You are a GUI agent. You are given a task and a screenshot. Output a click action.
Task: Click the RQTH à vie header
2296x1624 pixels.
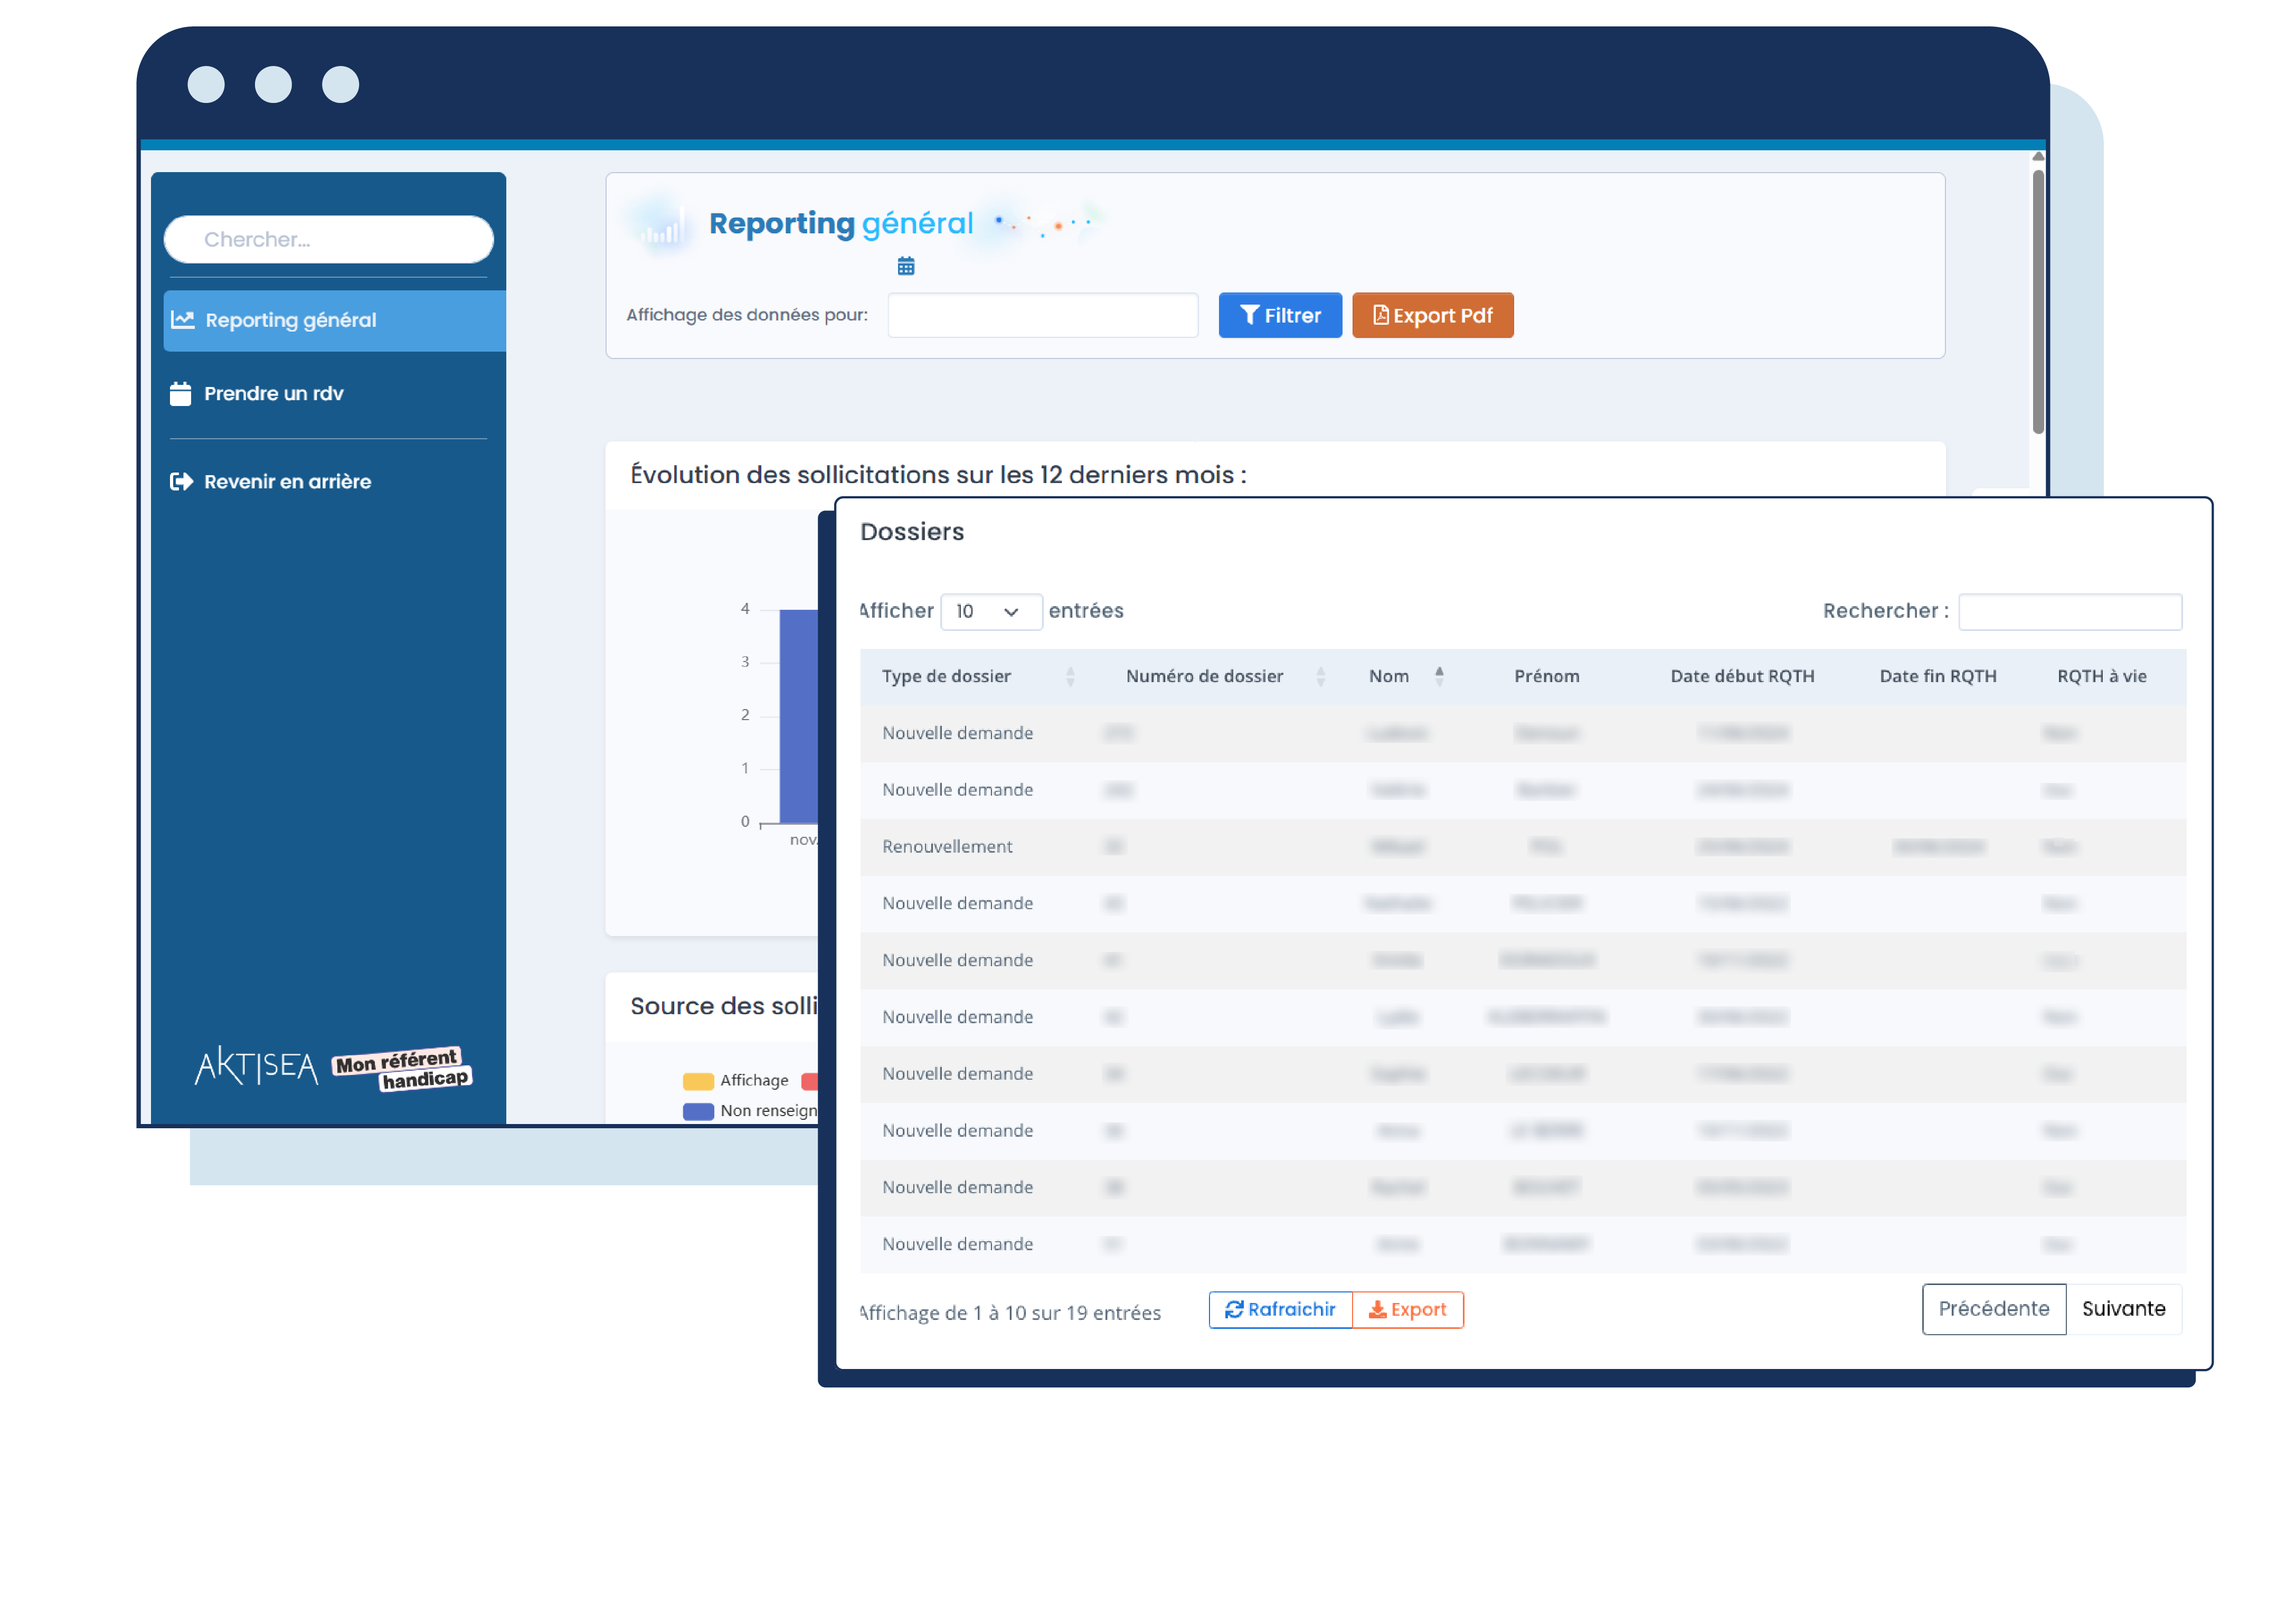pyautogui.click(x=2102, y=677)
